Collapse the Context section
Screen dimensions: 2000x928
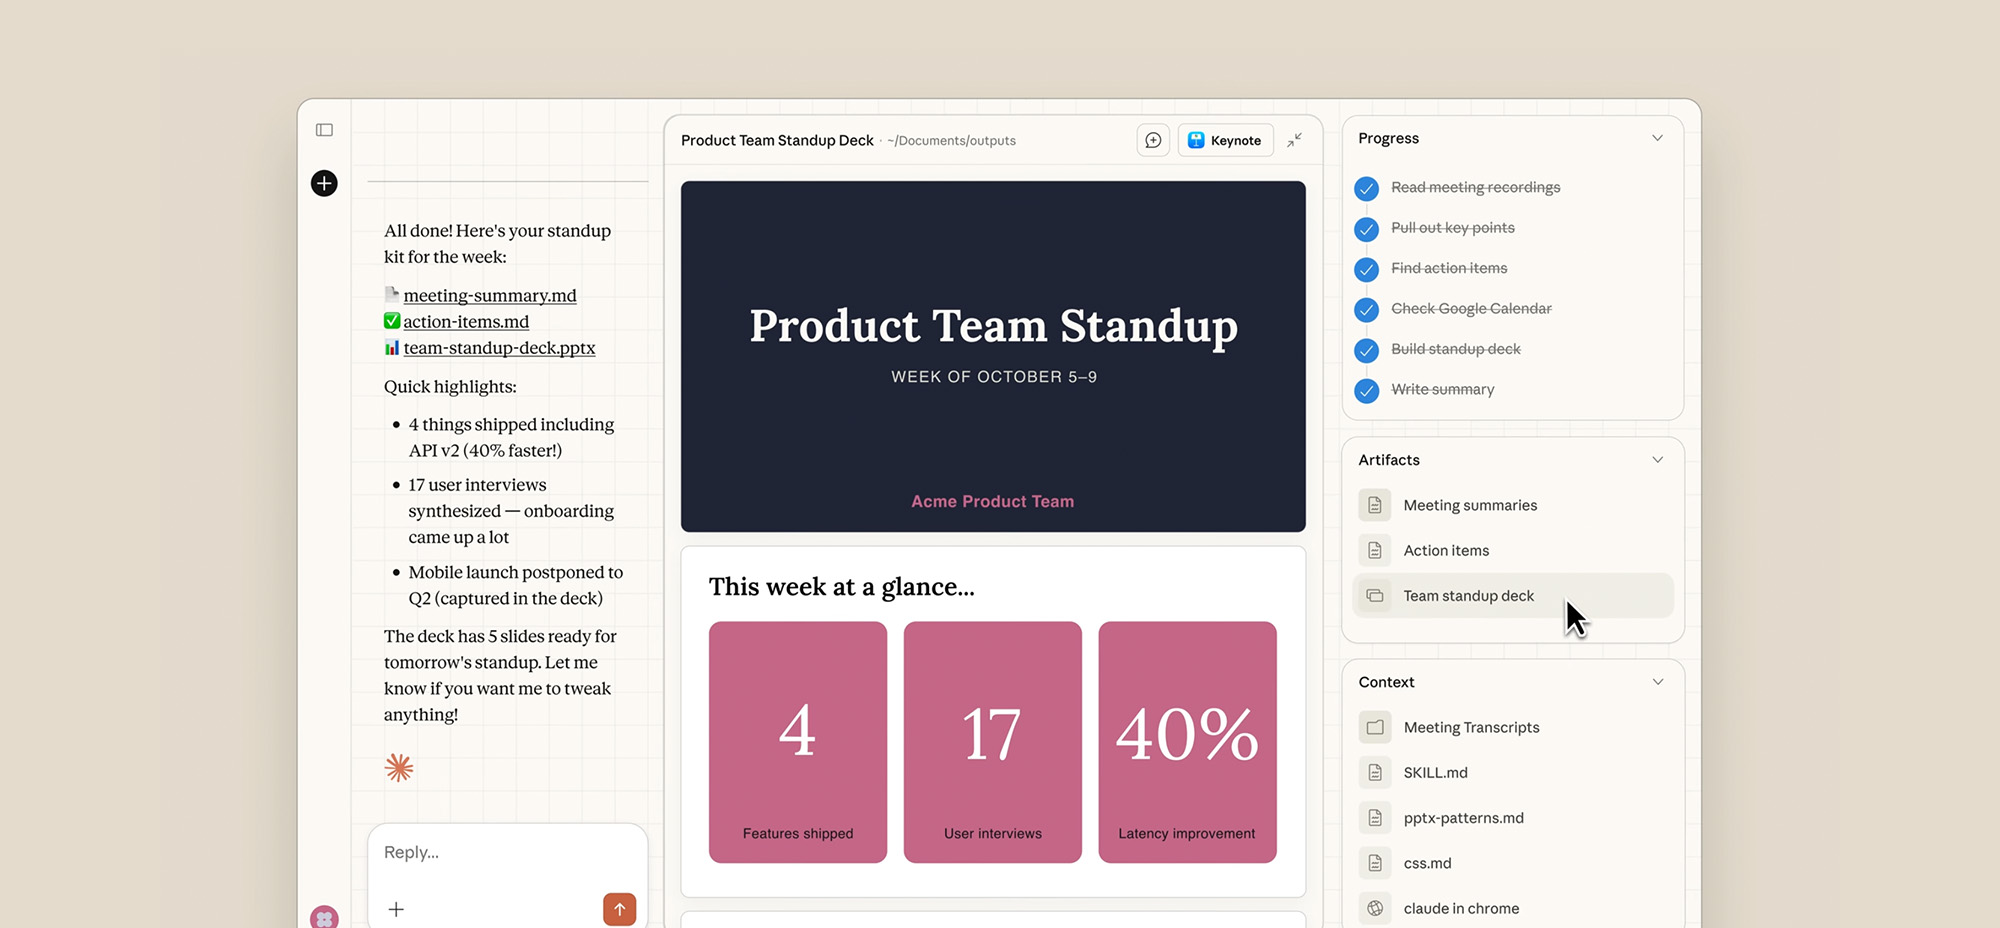pyautogui.click(x=1658, y=681)
